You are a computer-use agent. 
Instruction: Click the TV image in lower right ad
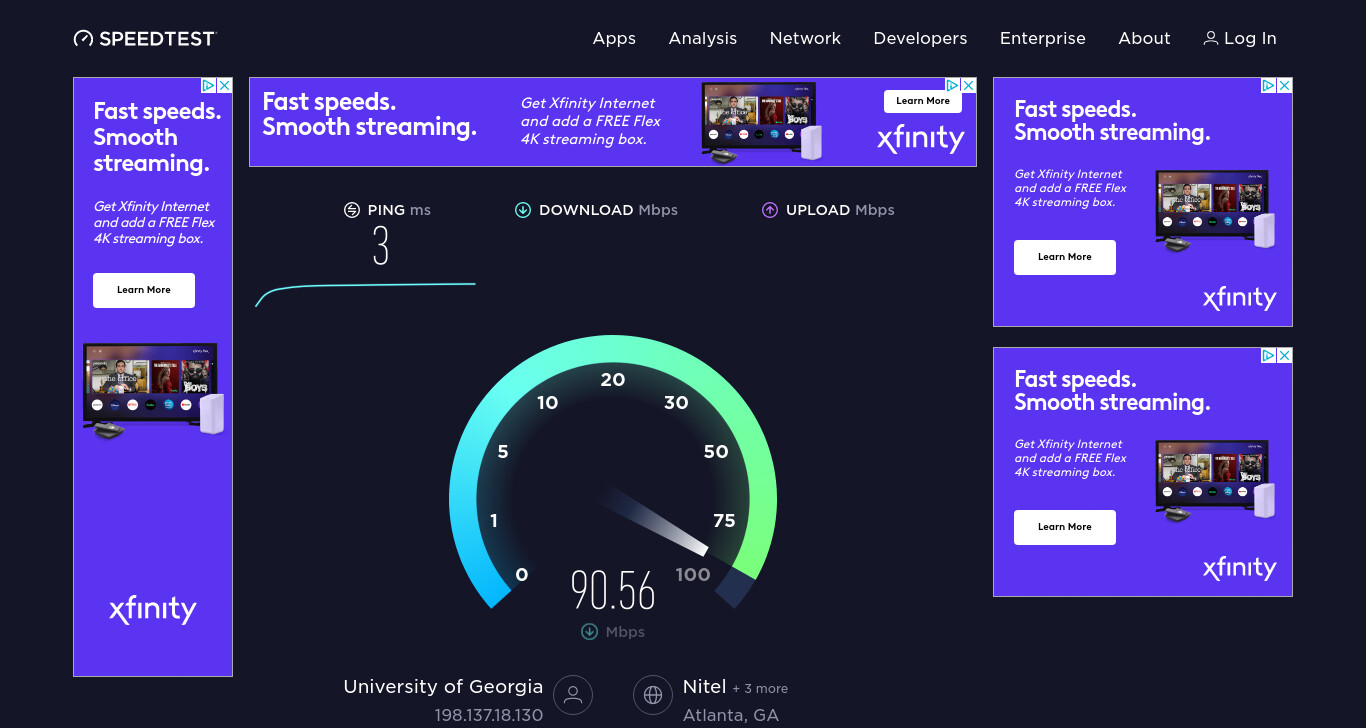1216,481
